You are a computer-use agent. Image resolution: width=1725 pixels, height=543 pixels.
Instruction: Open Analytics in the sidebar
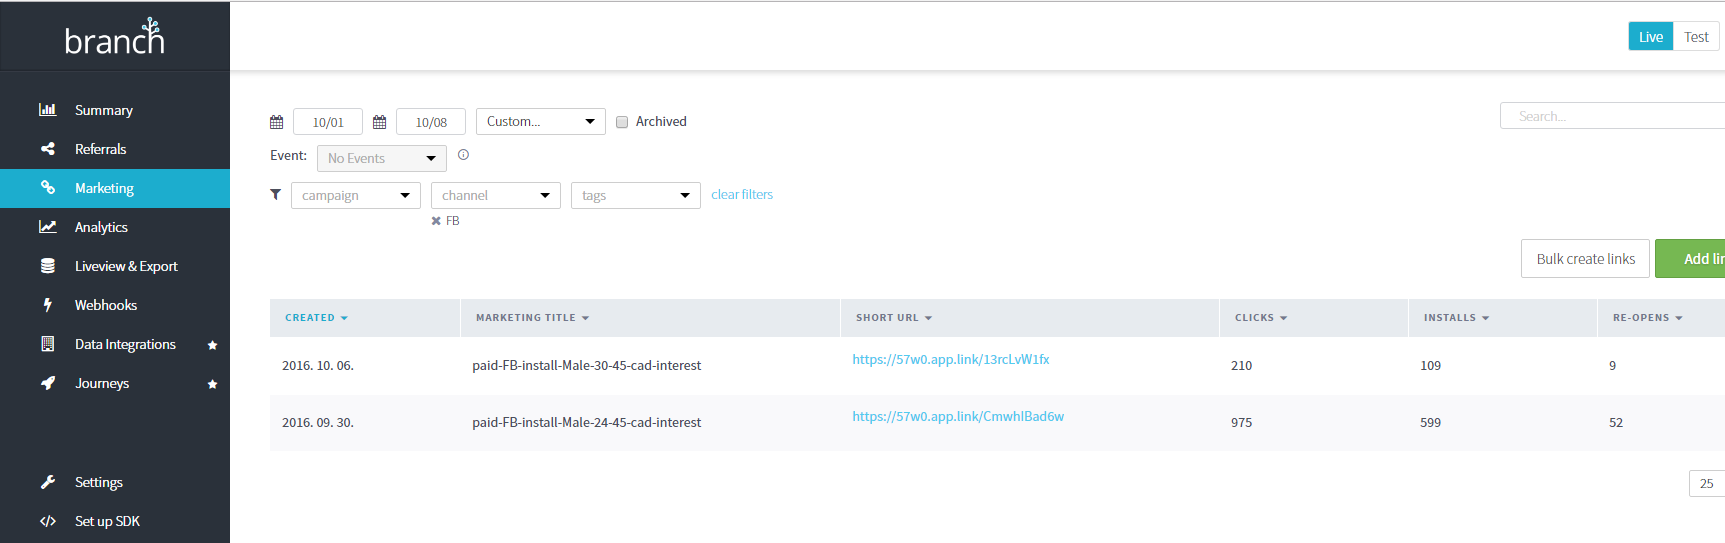pos(101,227)
